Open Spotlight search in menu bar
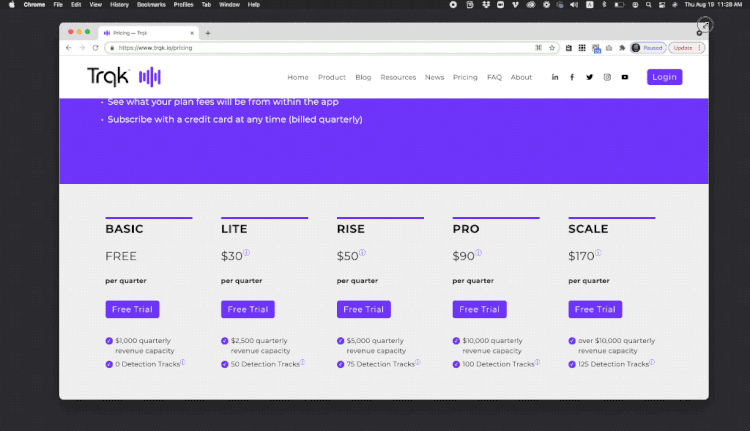The image size is (750, 431). [x=649, y=5]
